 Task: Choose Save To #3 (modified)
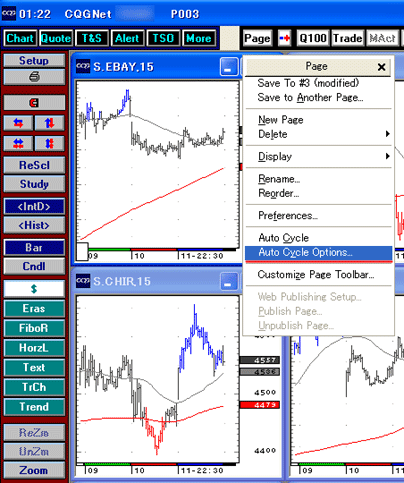coord(318,83)
